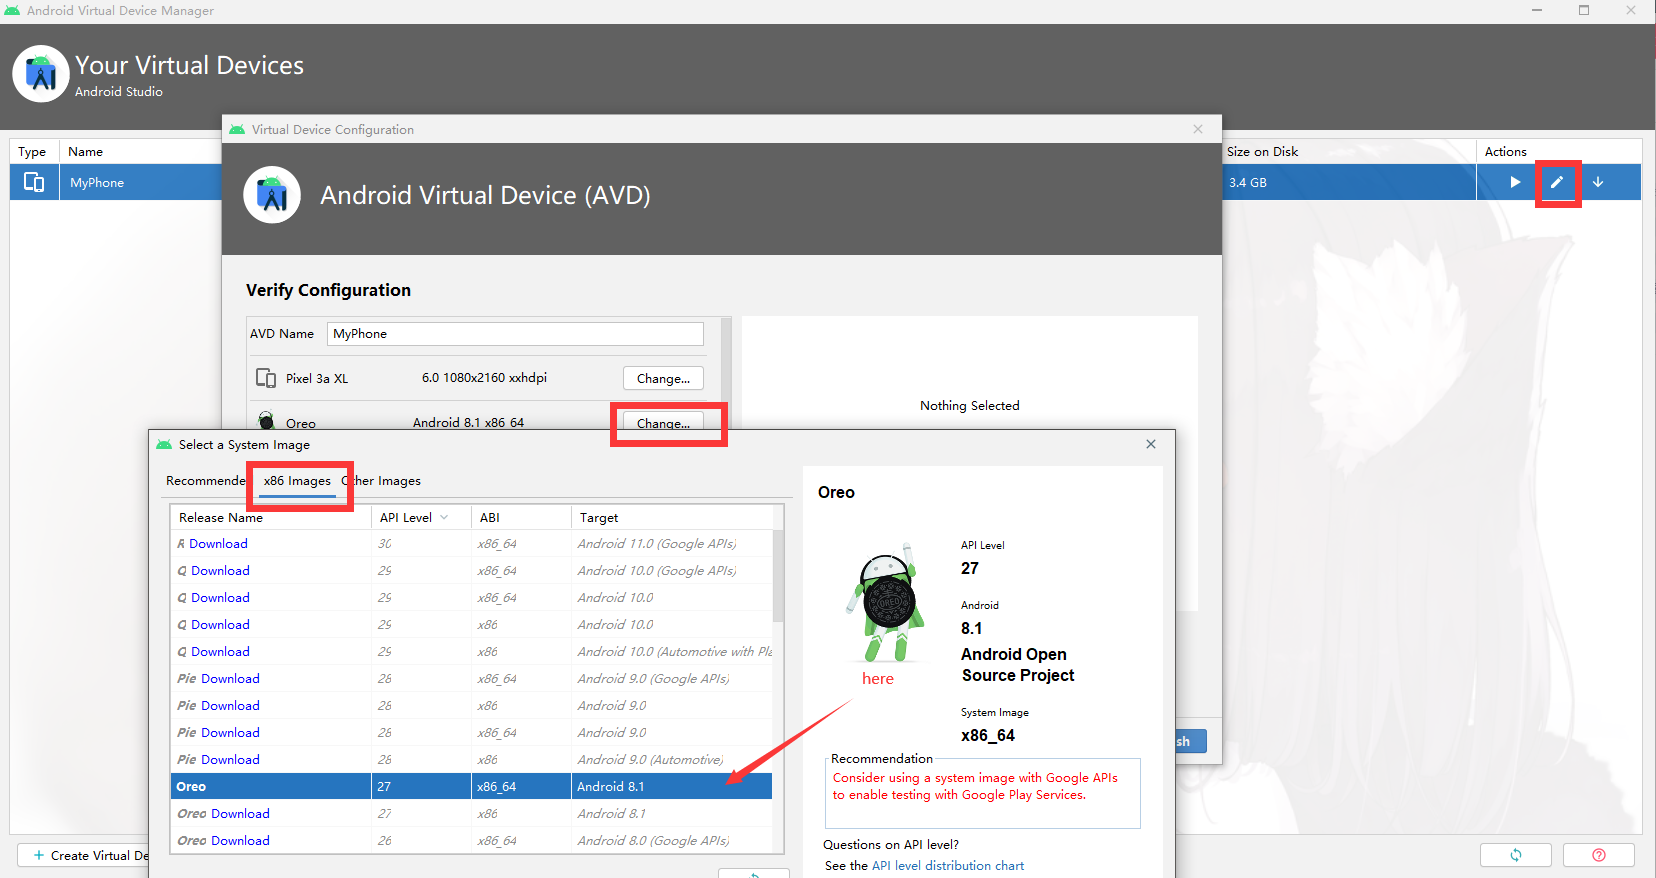Launch MyPhone with the play icon

click(1515, 182)
